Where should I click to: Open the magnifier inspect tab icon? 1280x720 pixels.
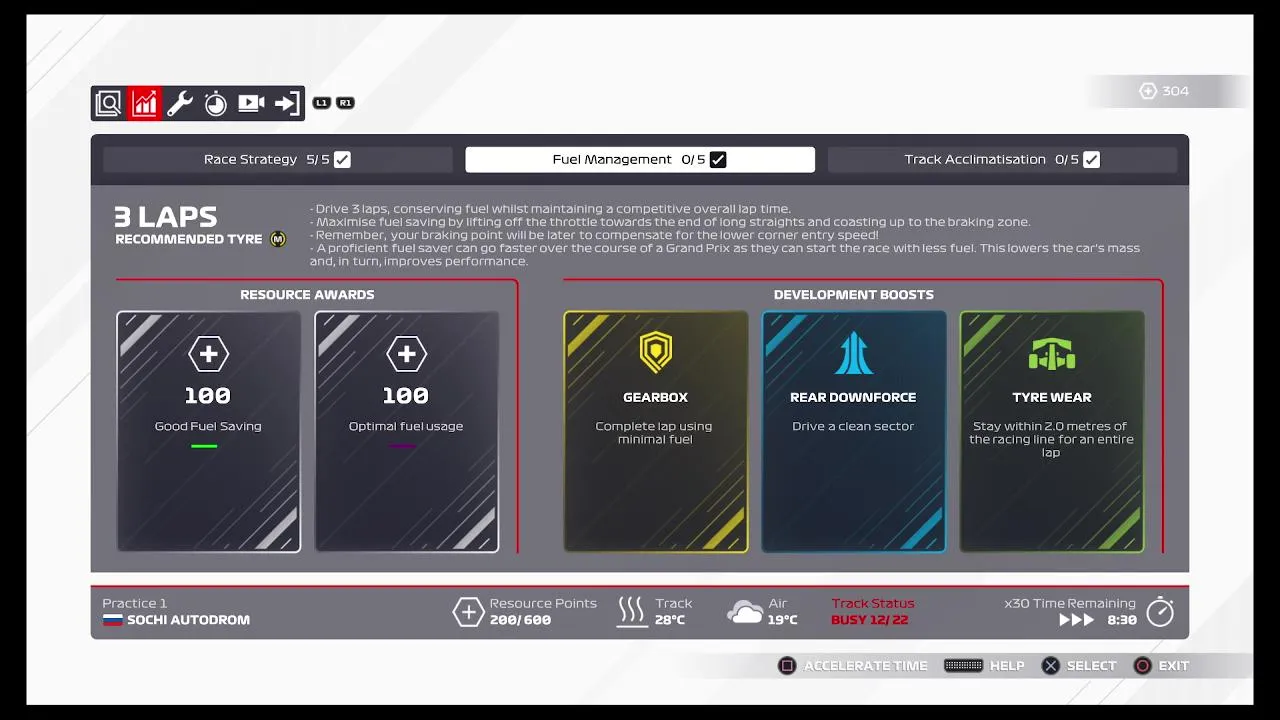click(x=108, y=103)
